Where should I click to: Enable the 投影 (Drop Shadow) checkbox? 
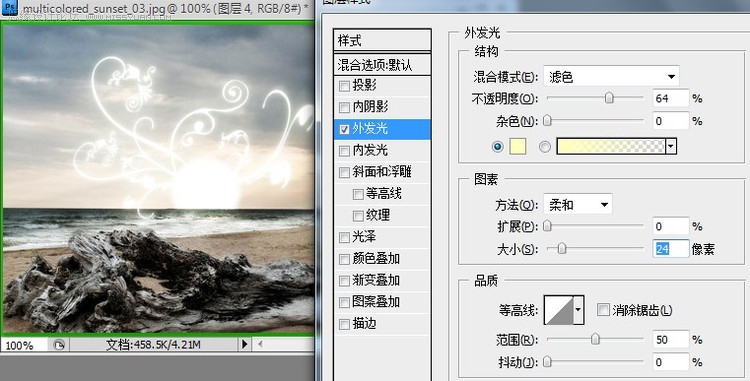(344, 86)
